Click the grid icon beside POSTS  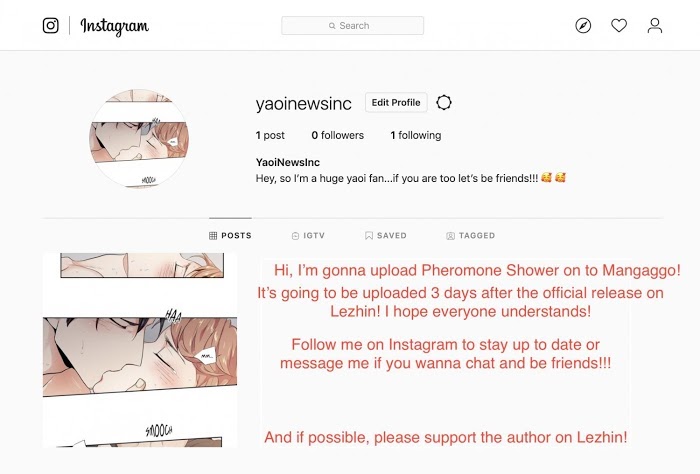[x=213, y=236]
